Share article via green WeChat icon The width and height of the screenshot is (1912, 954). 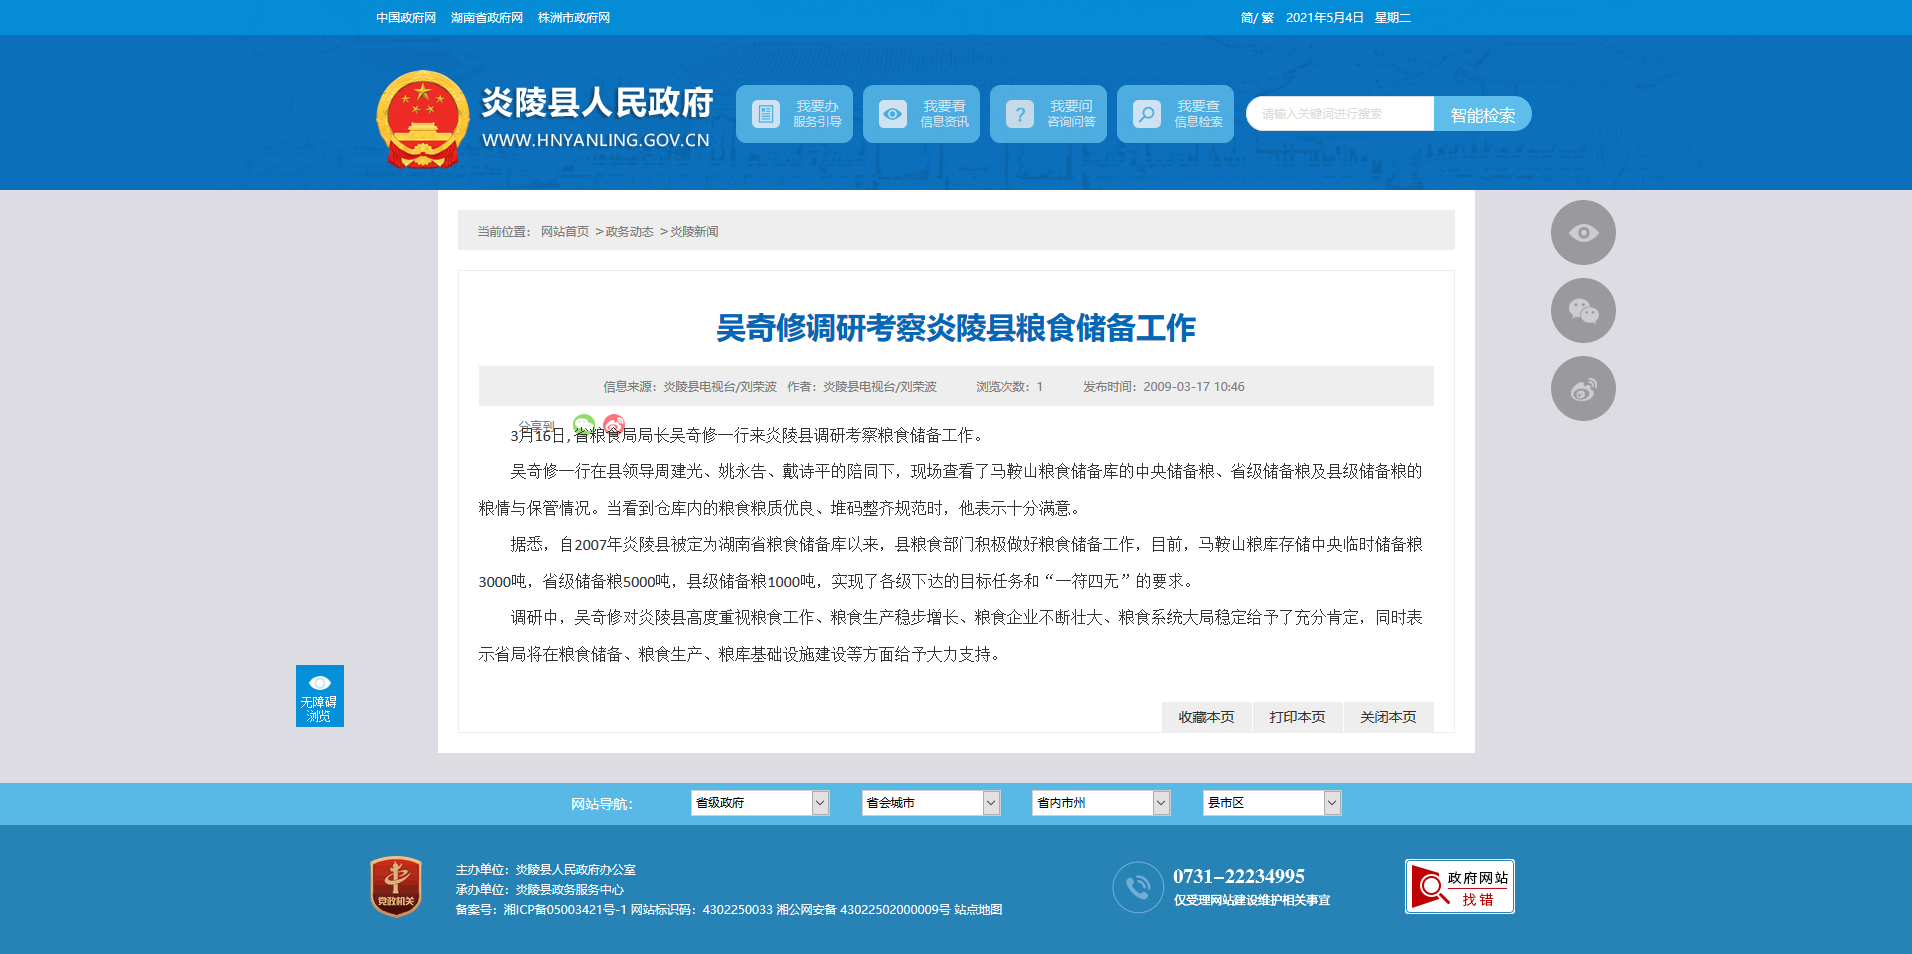coord(584,424)
